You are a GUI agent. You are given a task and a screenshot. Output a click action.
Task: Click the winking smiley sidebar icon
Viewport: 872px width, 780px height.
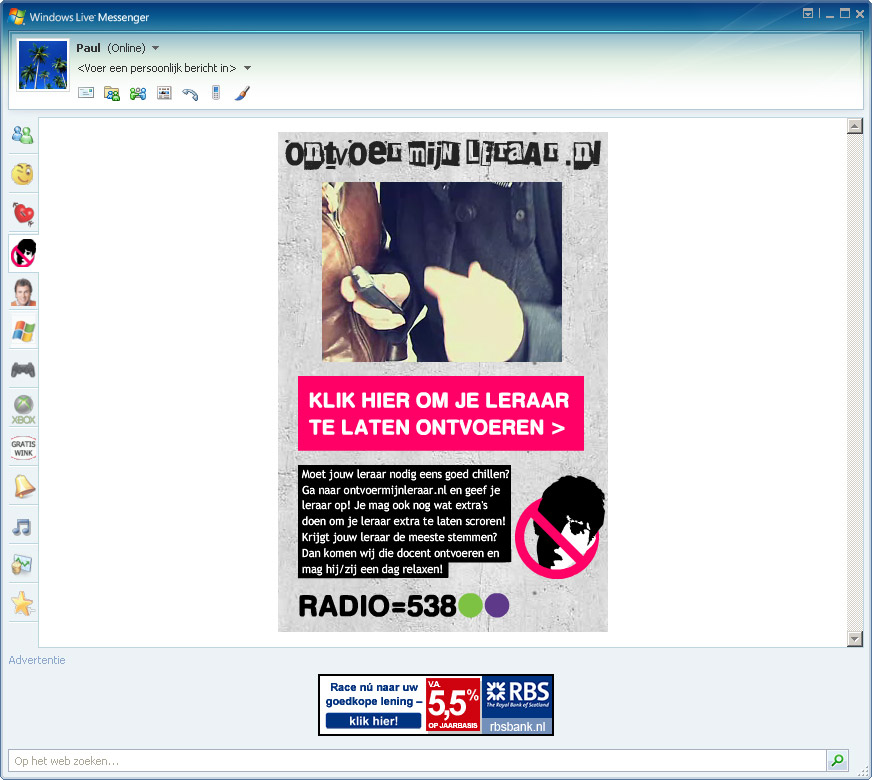point(23,174)
